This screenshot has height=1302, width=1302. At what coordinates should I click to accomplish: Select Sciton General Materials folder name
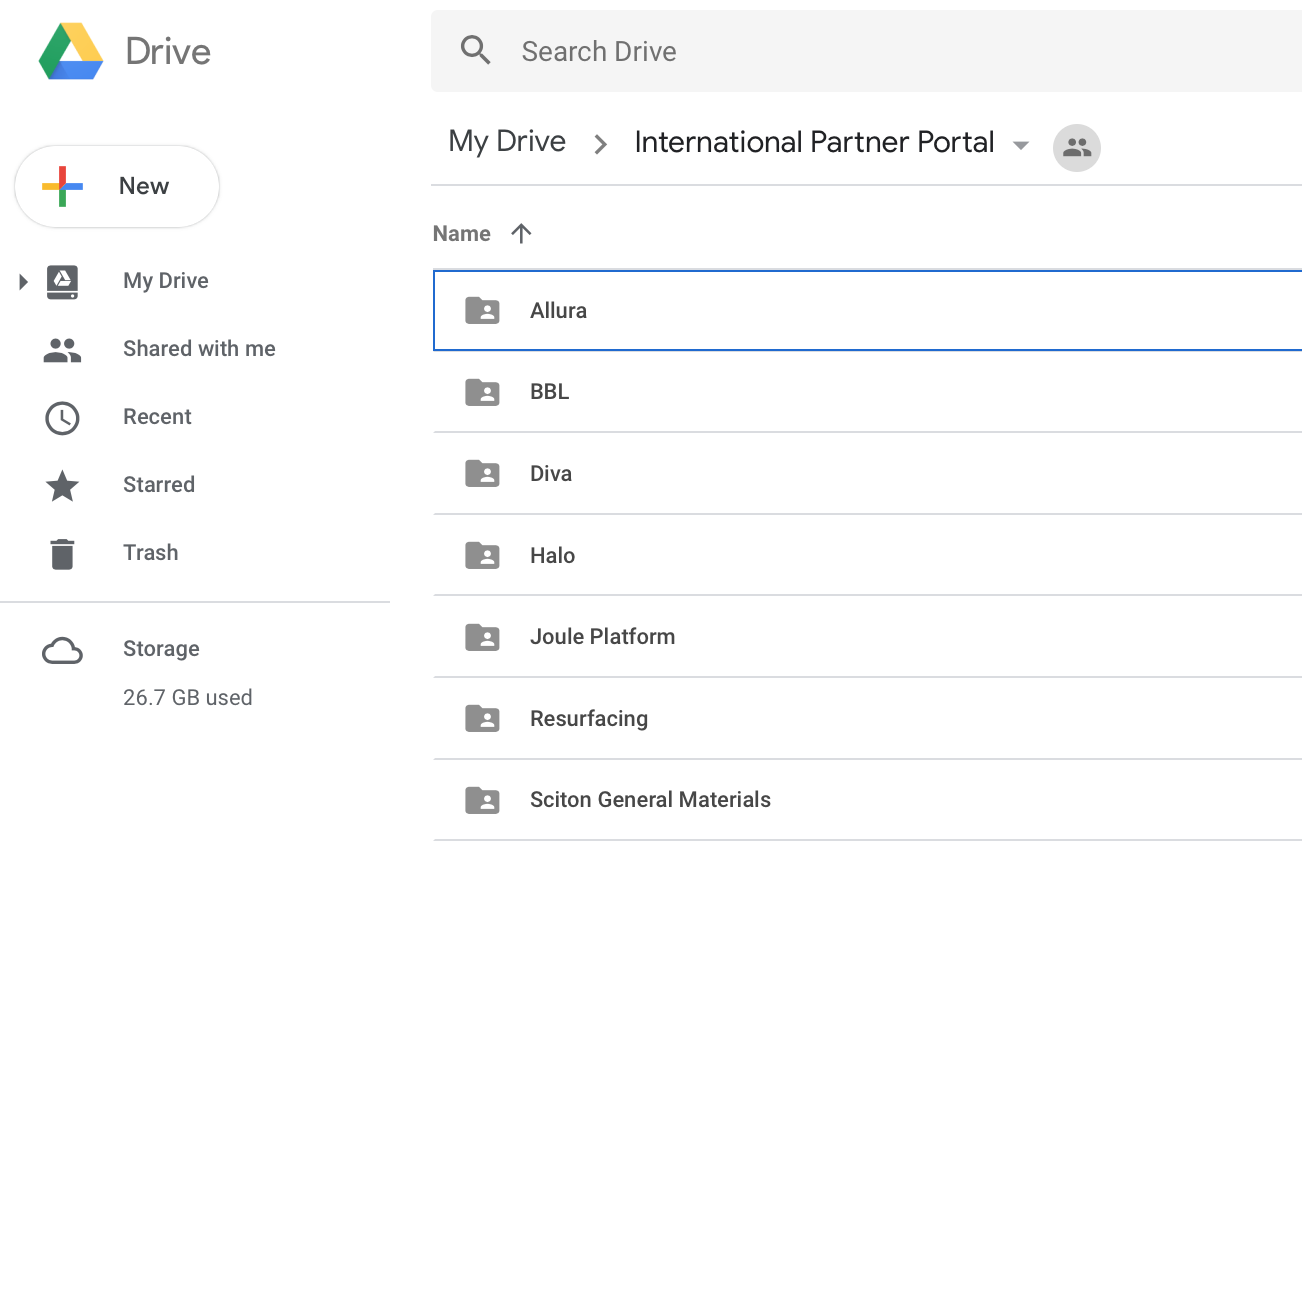coord(651,800)
